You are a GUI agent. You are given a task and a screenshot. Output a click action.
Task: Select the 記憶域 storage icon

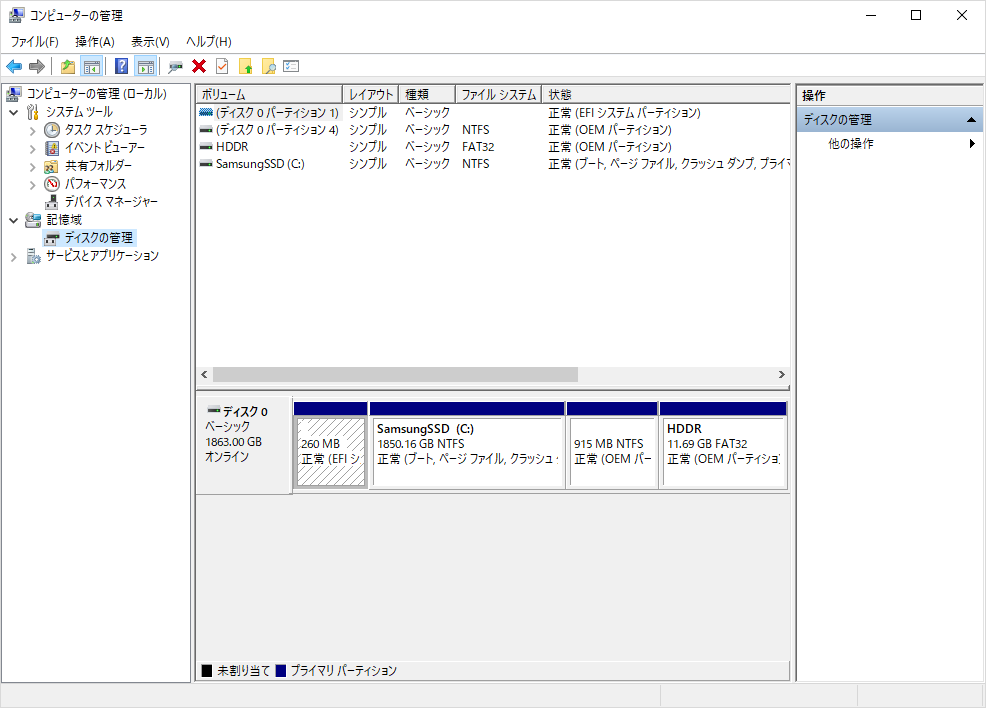coord(33,220)
